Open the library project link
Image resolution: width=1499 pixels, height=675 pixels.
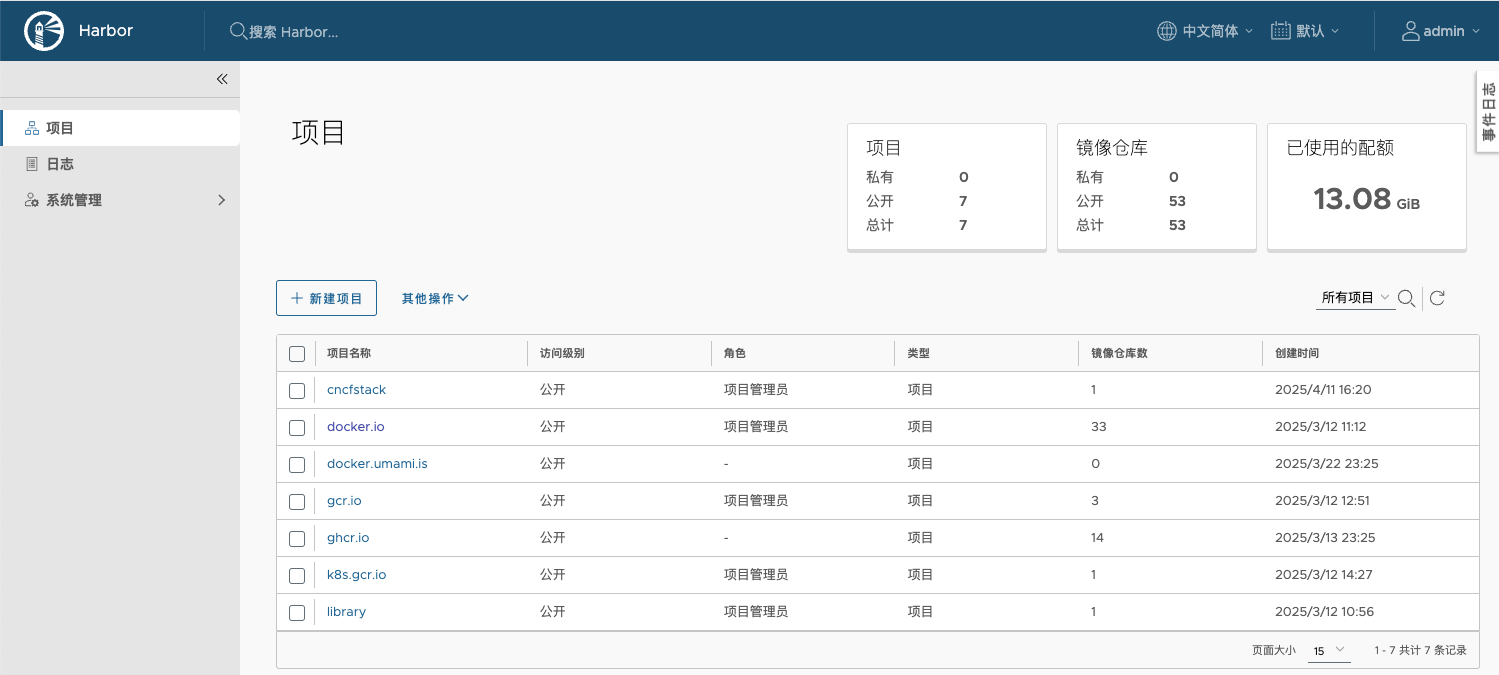[346, 612]
